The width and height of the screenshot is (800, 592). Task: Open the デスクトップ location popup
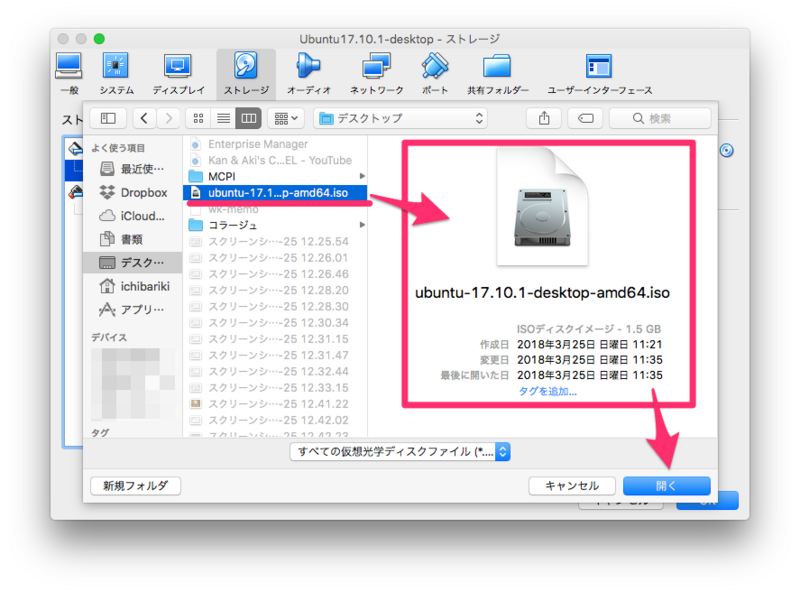click(401, 118)
